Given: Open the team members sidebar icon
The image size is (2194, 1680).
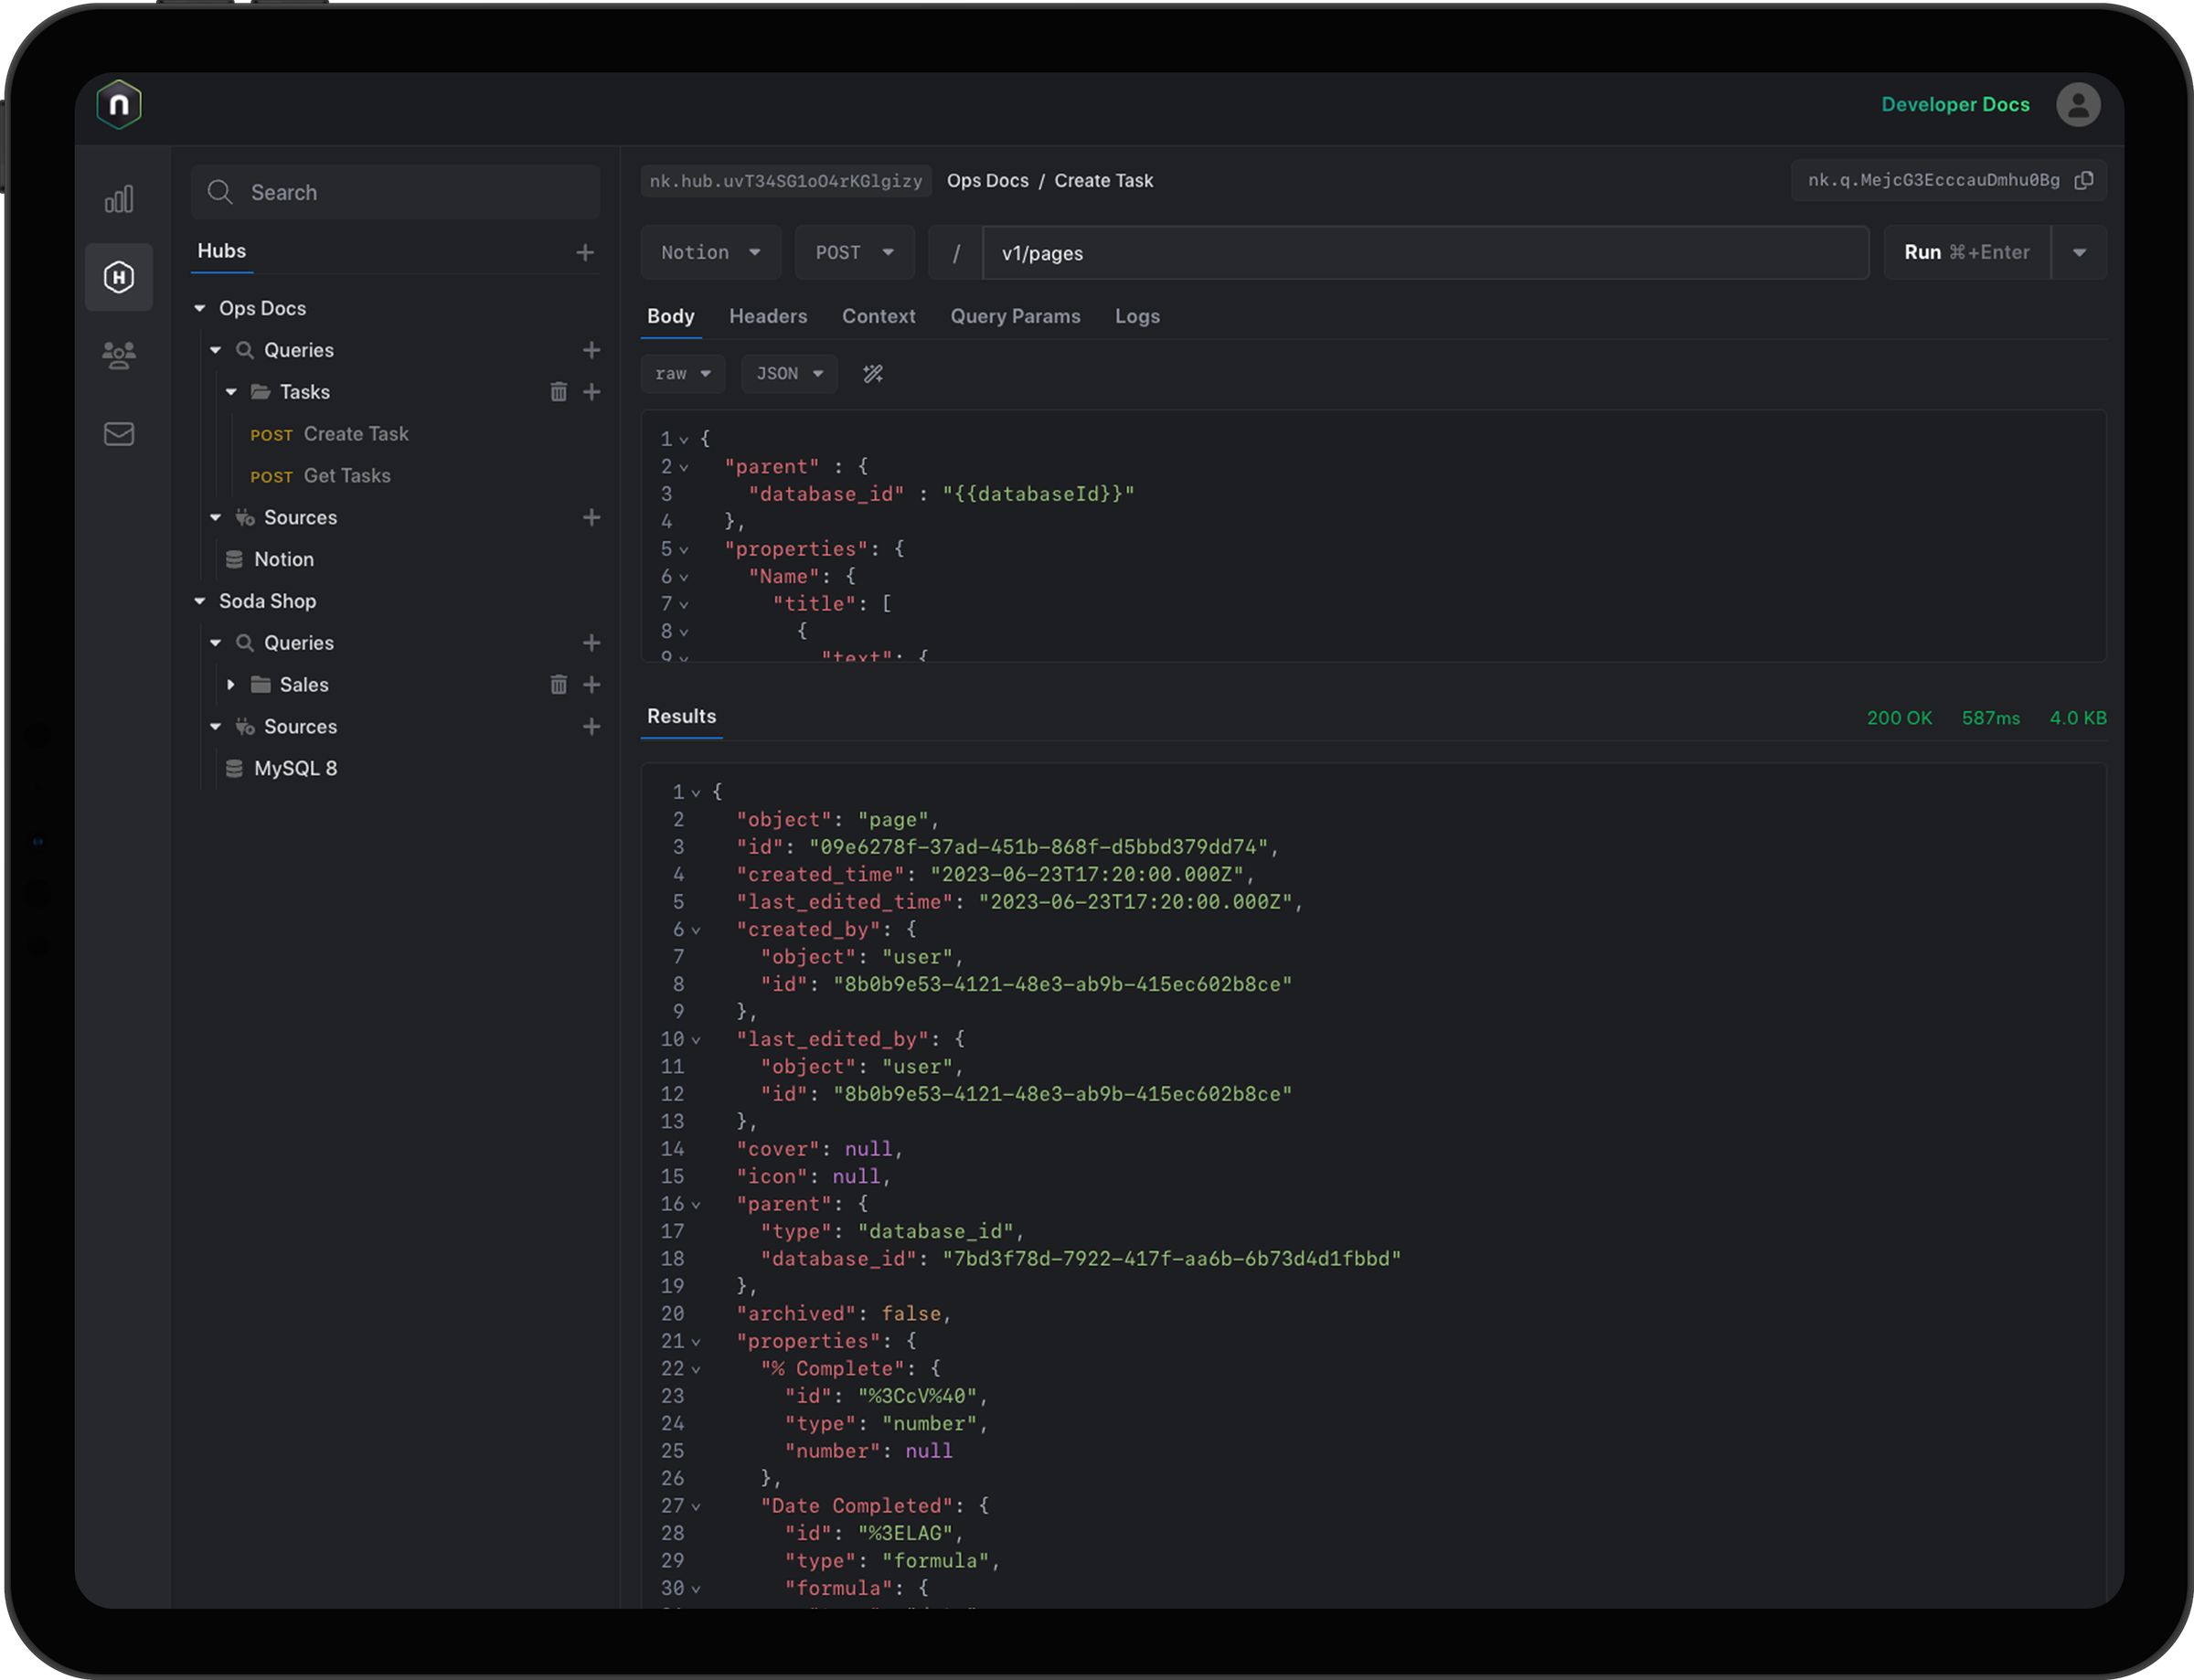Looking at the screenshot, I should pyautogui.click(x=119, y=355).
